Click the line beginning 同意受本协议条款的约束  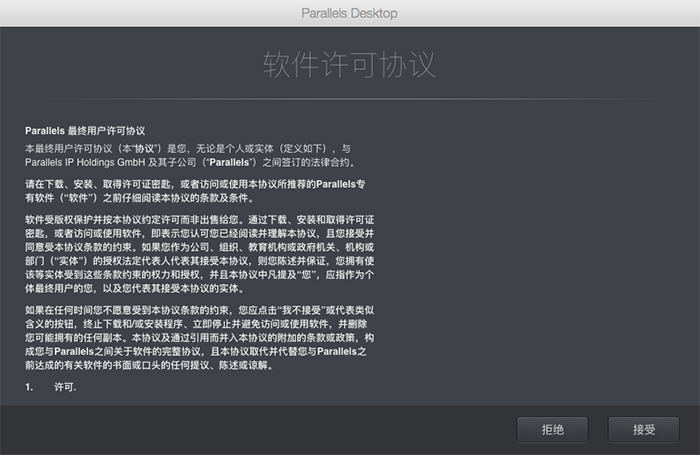tap(200, 247)
